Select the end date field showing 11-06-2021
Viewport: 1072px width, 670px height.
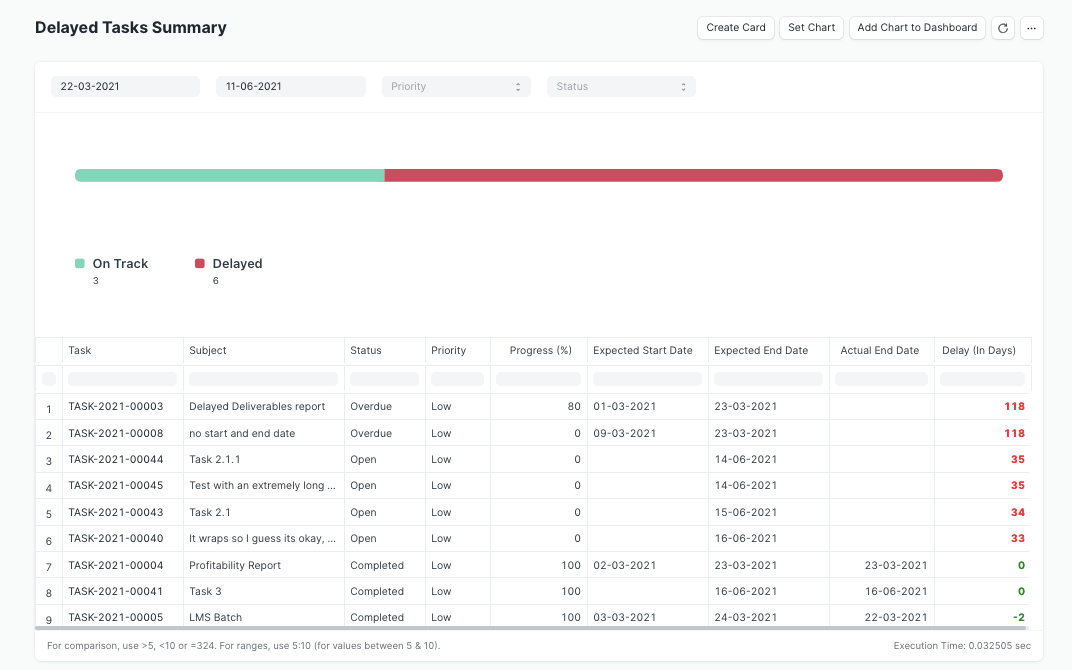[290, 86]
